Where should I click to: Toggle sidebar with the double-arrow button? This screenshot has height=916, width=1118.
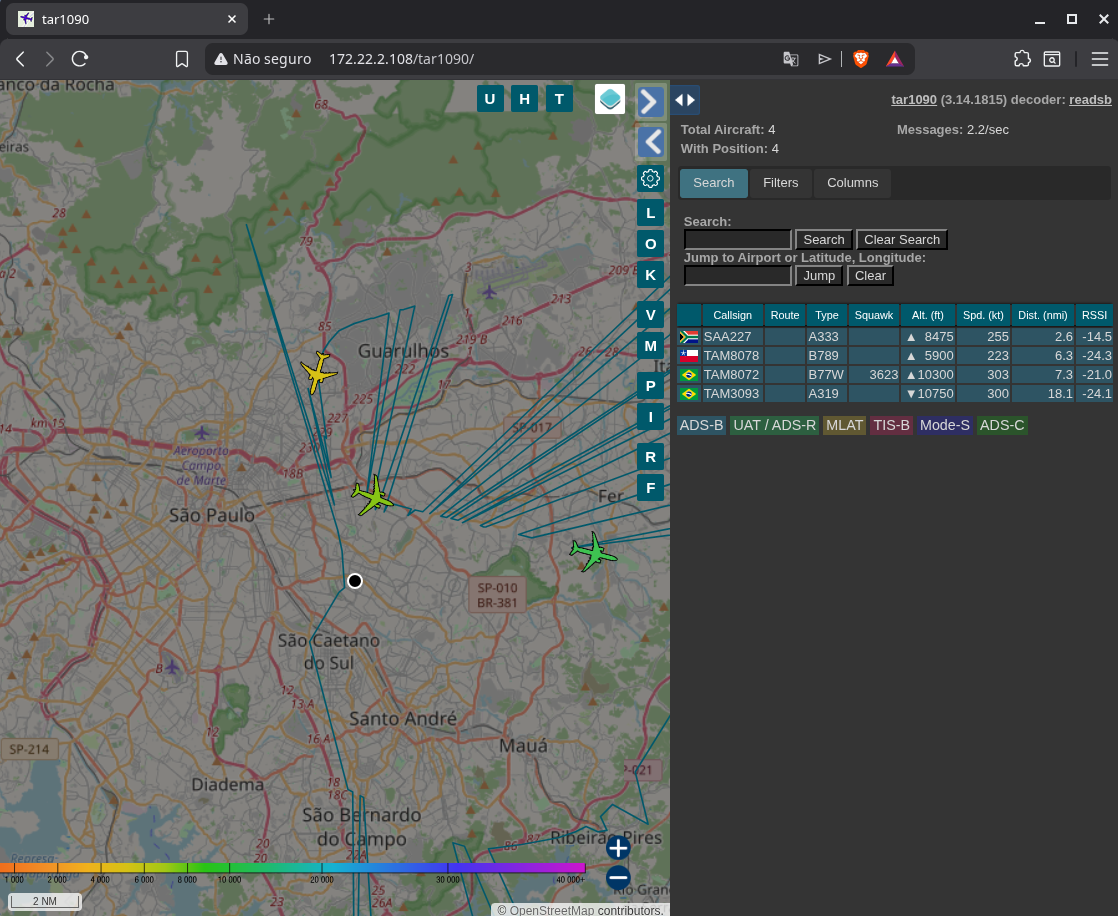point(685,100)
